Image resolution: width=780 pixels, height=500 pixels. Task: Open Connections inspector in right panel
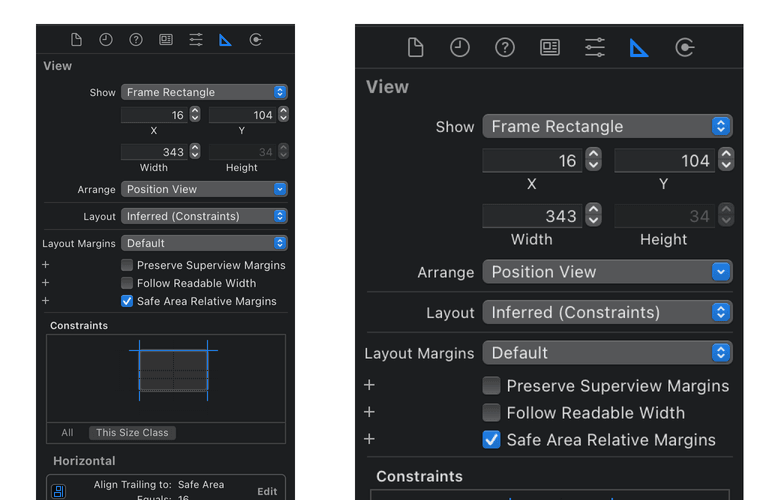pyautogui.click(x=684, y=48)
